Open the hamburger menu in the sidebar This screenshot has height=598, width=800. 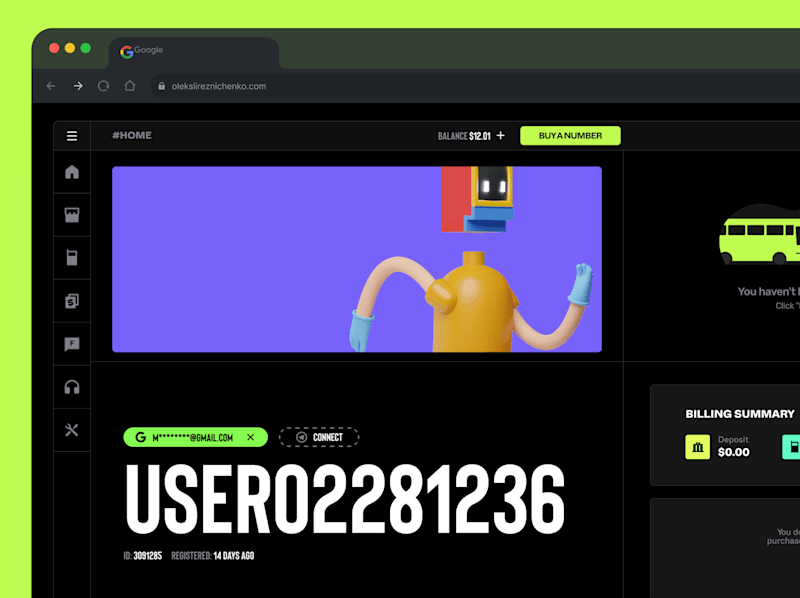coord(72,136)
